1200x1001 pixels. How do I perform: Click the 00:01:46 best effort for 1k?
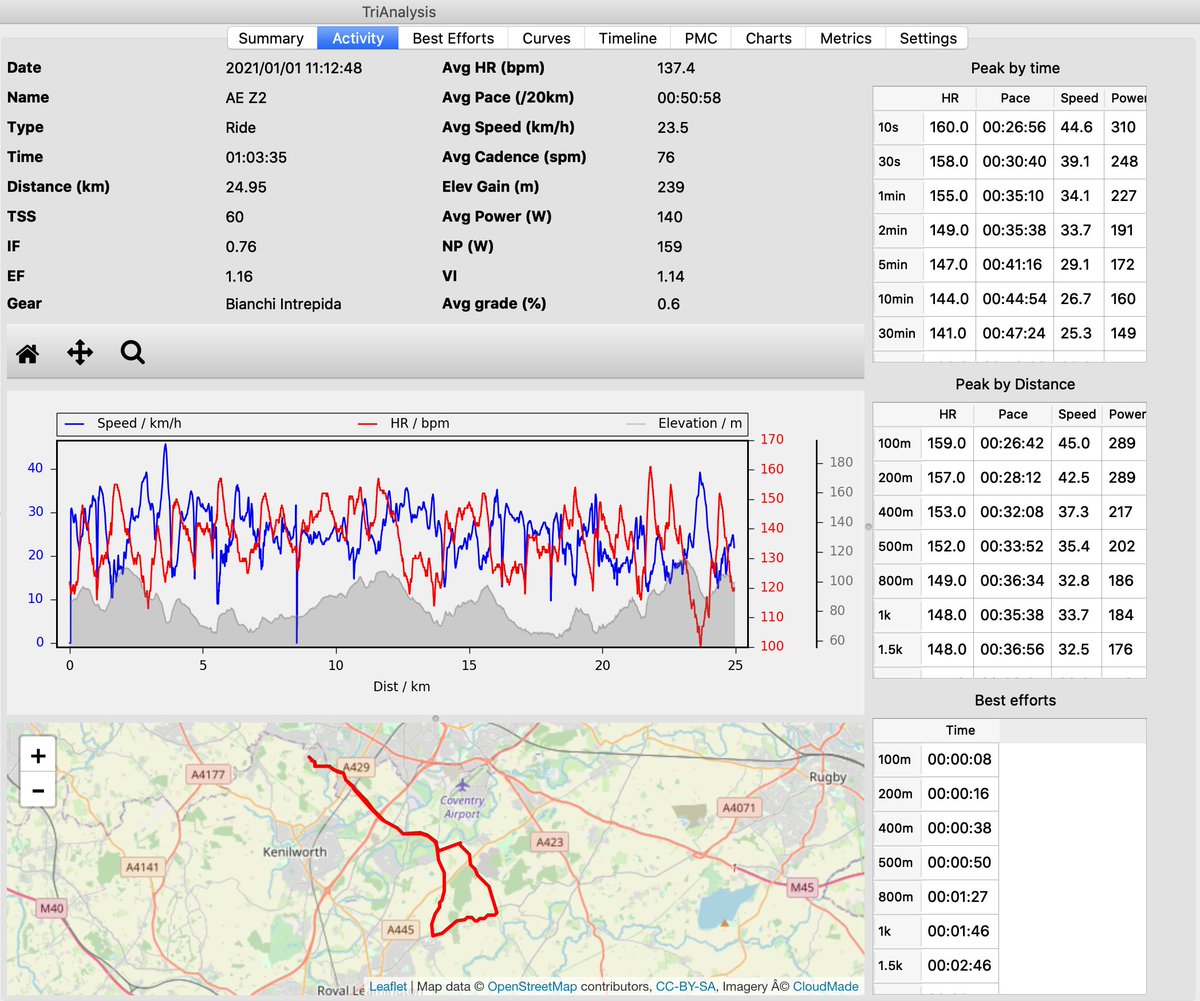click(960, 931)
